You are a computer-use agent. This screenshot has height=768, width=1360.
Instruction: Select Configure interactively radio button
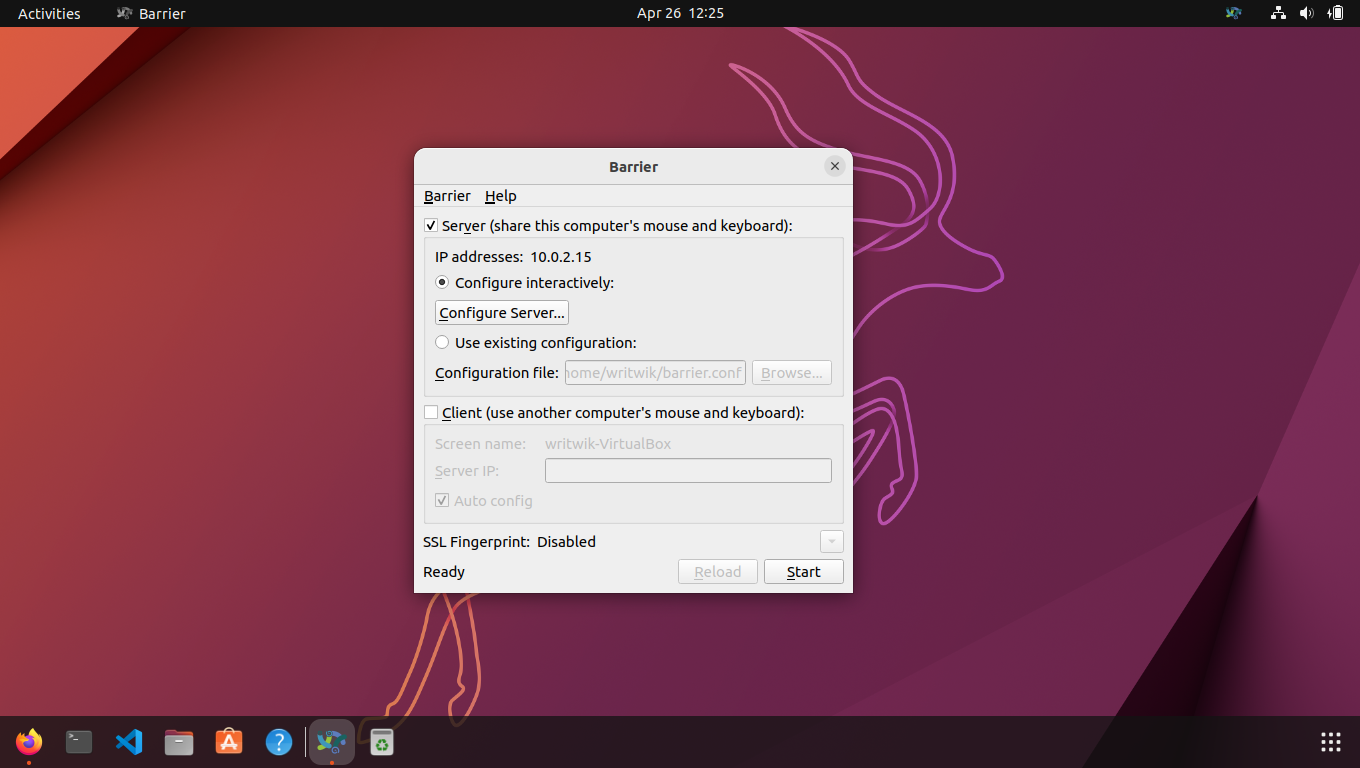pyautogui.click(x=442, y=283)
